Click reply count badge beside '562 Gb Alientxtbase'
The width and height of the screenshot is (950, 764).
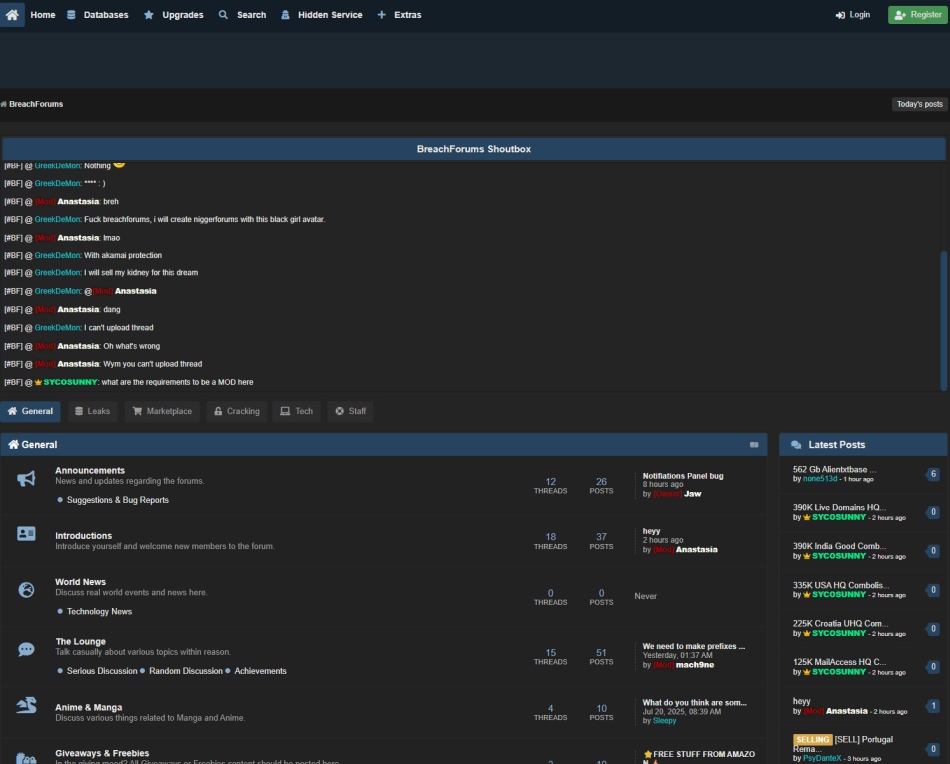[x=933, y=474]
